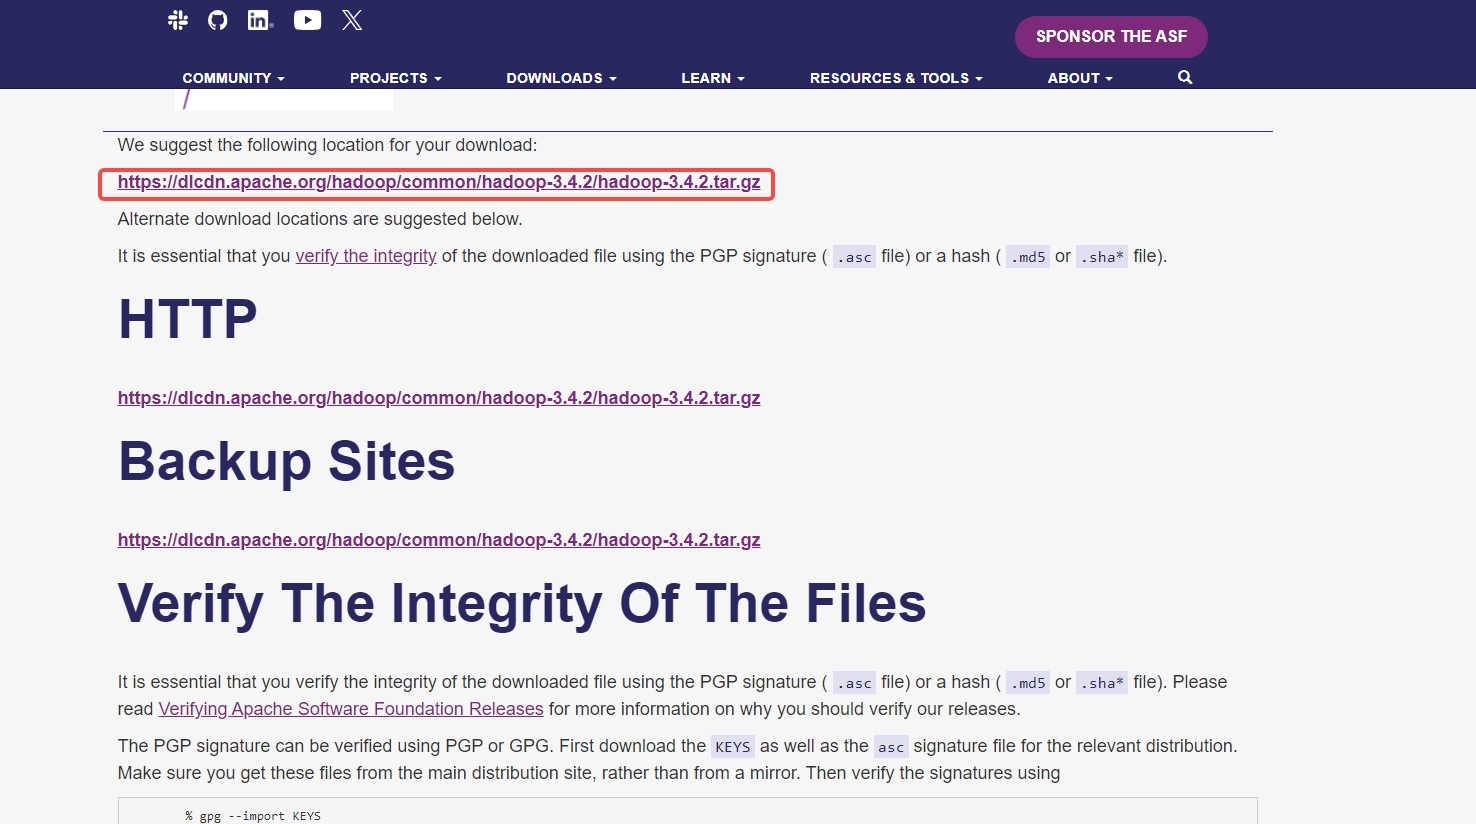Open the YouTube icon link

pos(308,20)
